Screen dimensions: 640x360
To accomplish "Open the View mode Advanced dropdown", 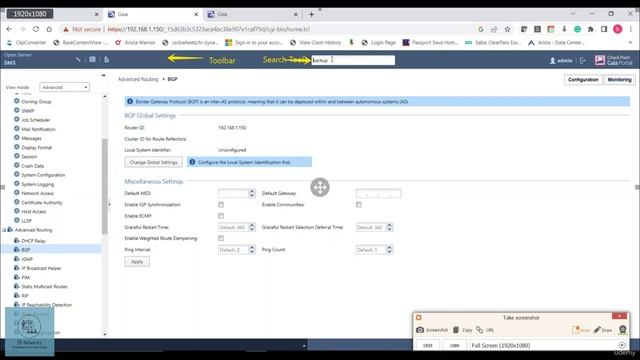I will [64, 87].
